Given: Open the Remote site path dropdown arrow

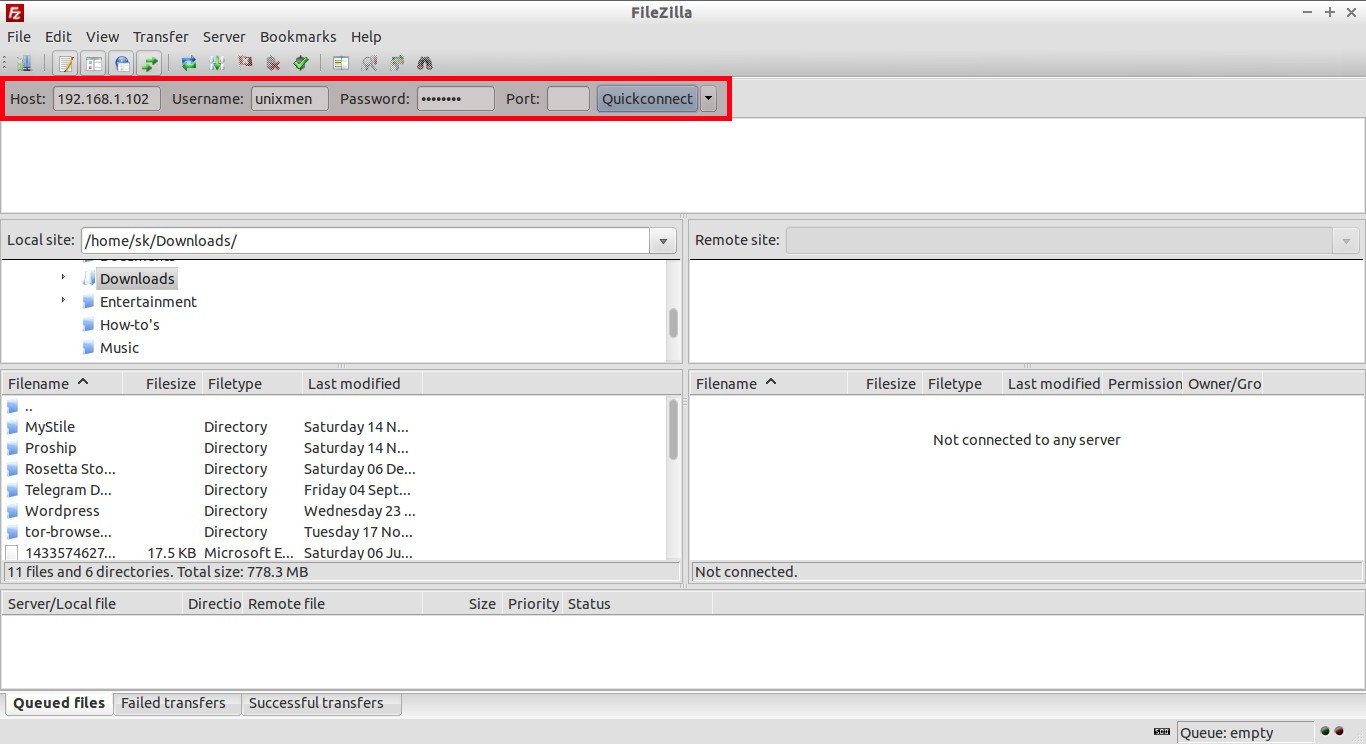Looking at the screenshot, I should (x=1346, y=241).
